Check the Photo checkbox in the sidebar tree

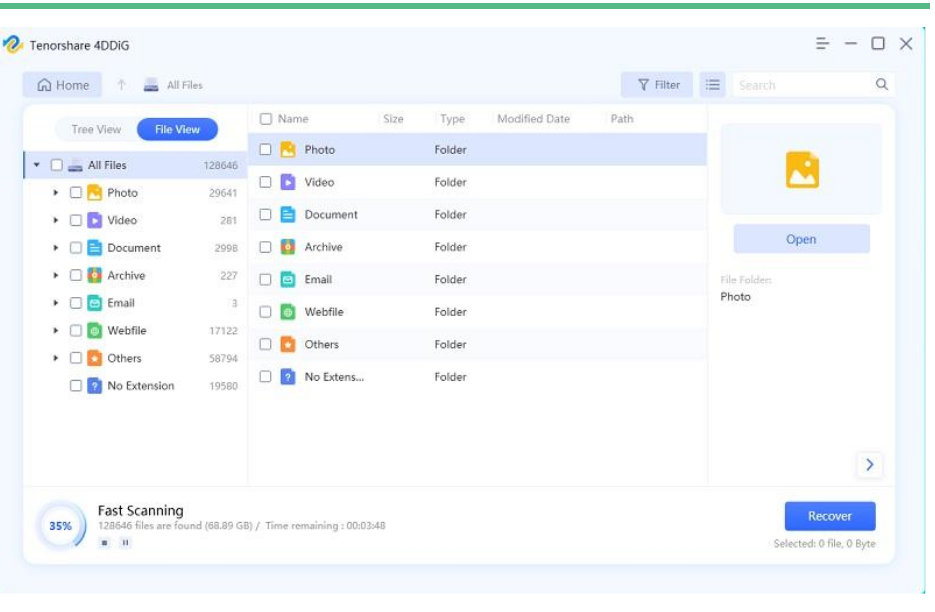[76, 193]
